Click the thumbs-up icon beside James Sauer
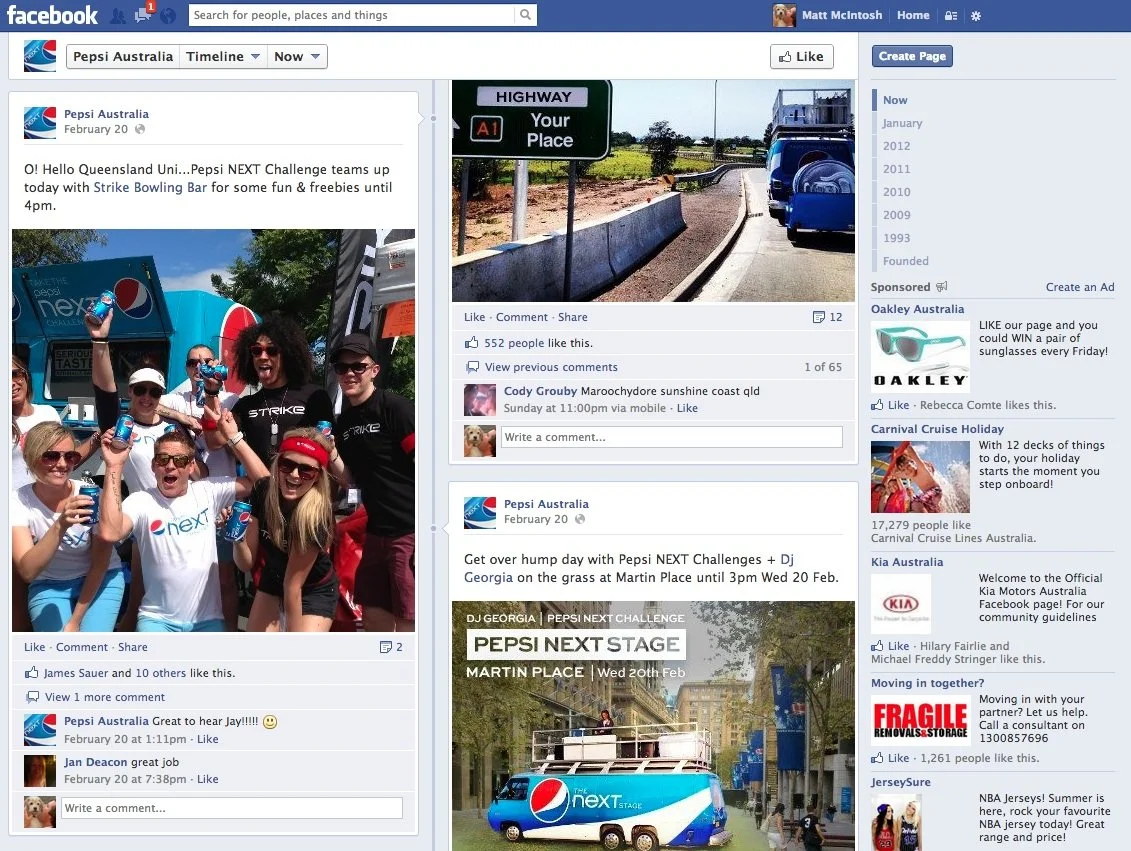This screenshot has width=1131, height=851. tap(31, 672)
